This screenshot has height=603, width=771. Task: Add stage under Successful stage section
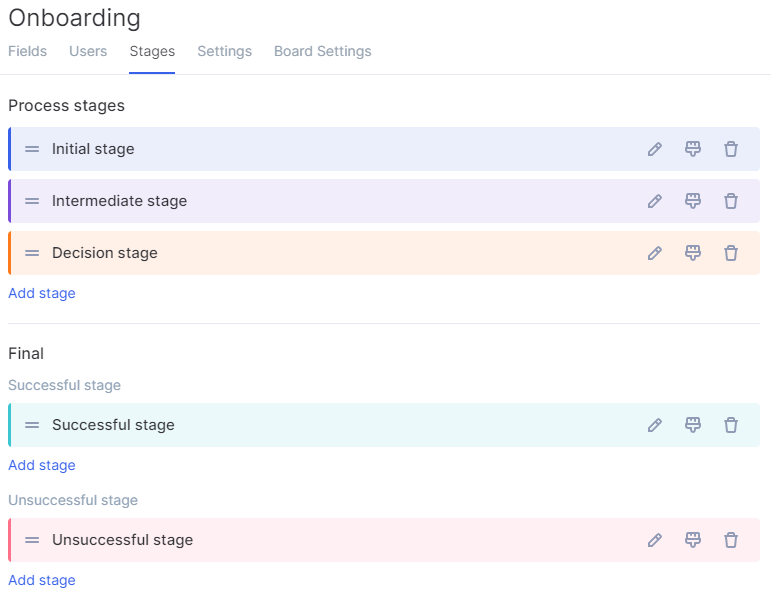tap(42, 465)
